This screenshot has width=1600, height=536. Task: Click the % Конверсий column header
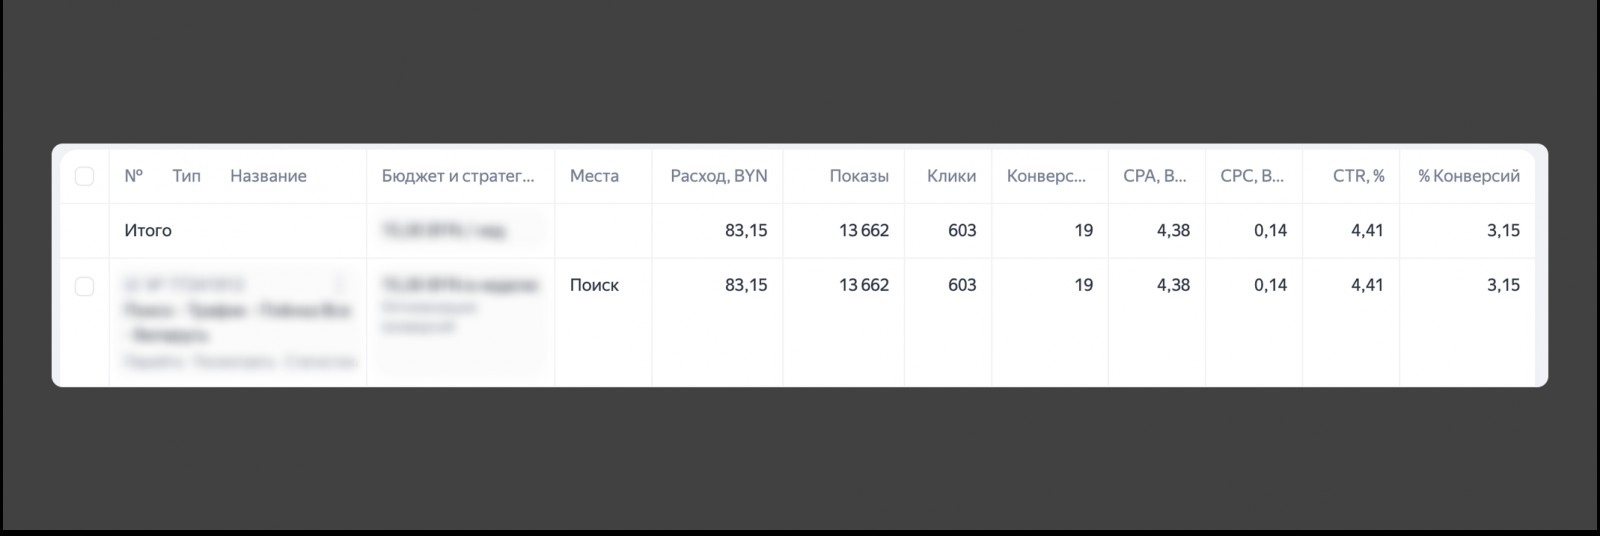click(1468, 176)
